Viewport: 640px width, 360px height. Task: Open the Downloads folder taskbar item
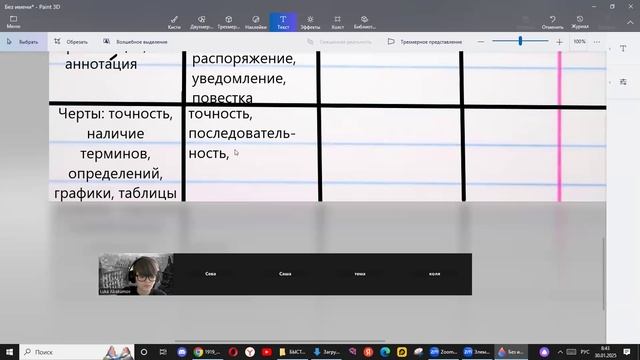click(x=326, y=352)
